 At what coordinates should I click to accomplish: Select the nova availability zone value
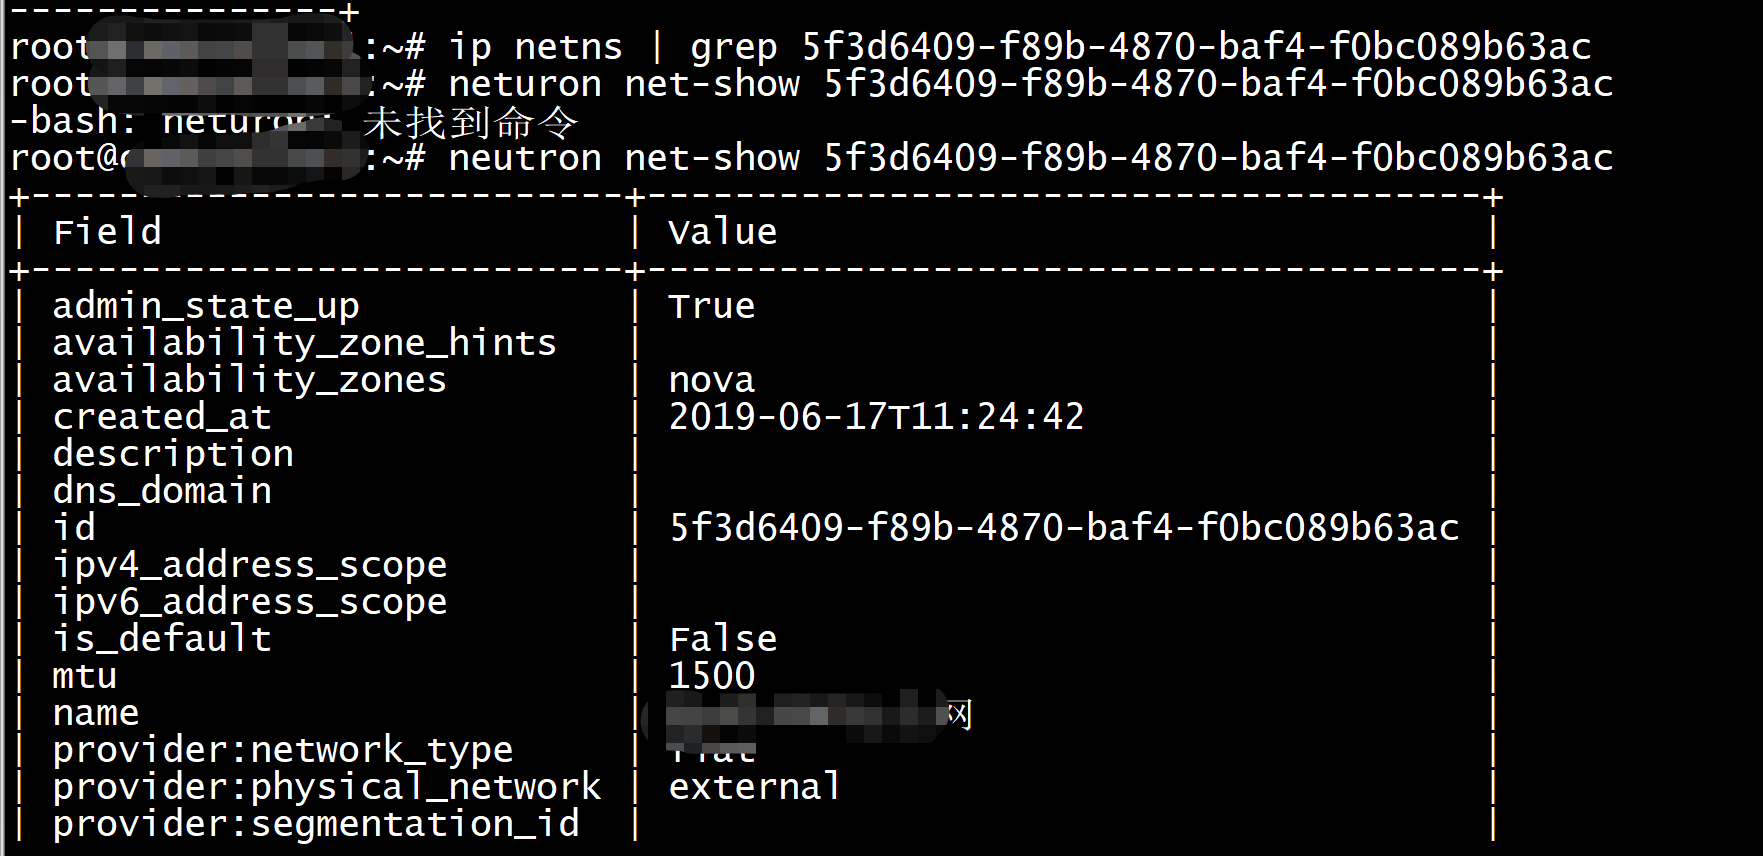711,381
